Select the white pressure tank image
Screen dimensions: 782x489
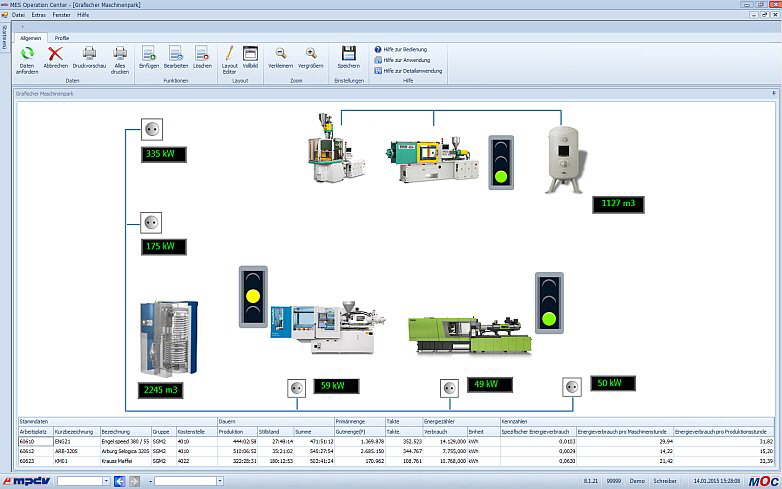tap(565, 160)
